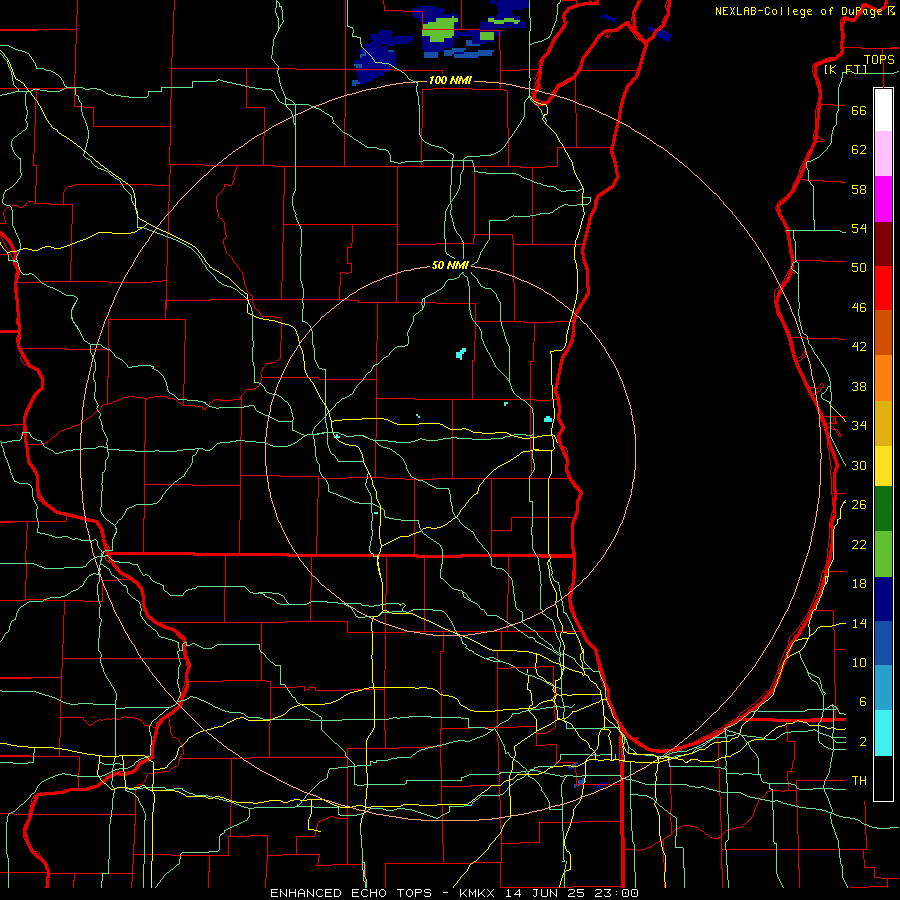Click the legend value '26'

coord(859,505)
